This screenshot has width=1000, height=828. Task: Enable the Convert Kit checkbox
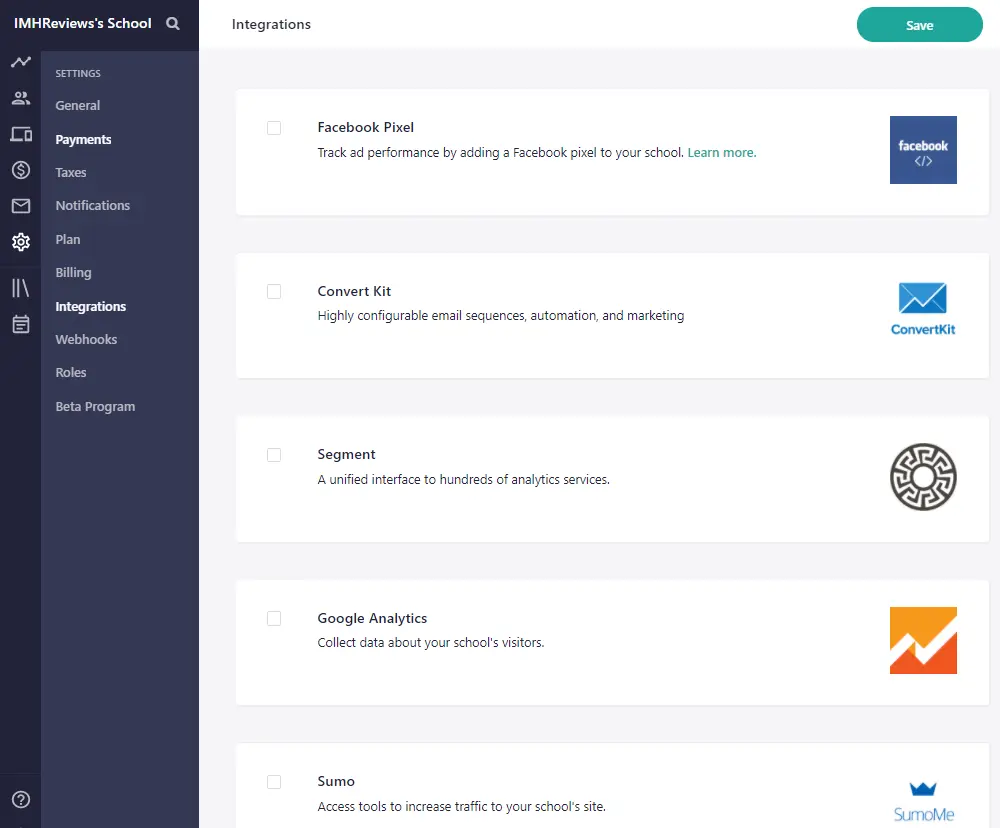point(274,292)
